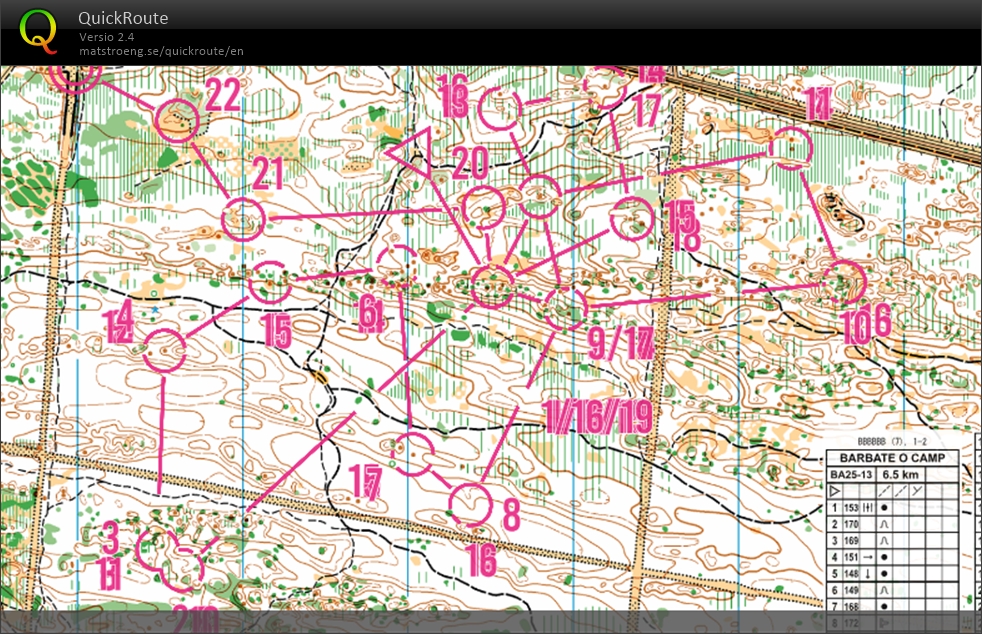Click the QuickRoute Q logo
The height and width of the screenshot is (634, 982).
(x=39, y=30)
